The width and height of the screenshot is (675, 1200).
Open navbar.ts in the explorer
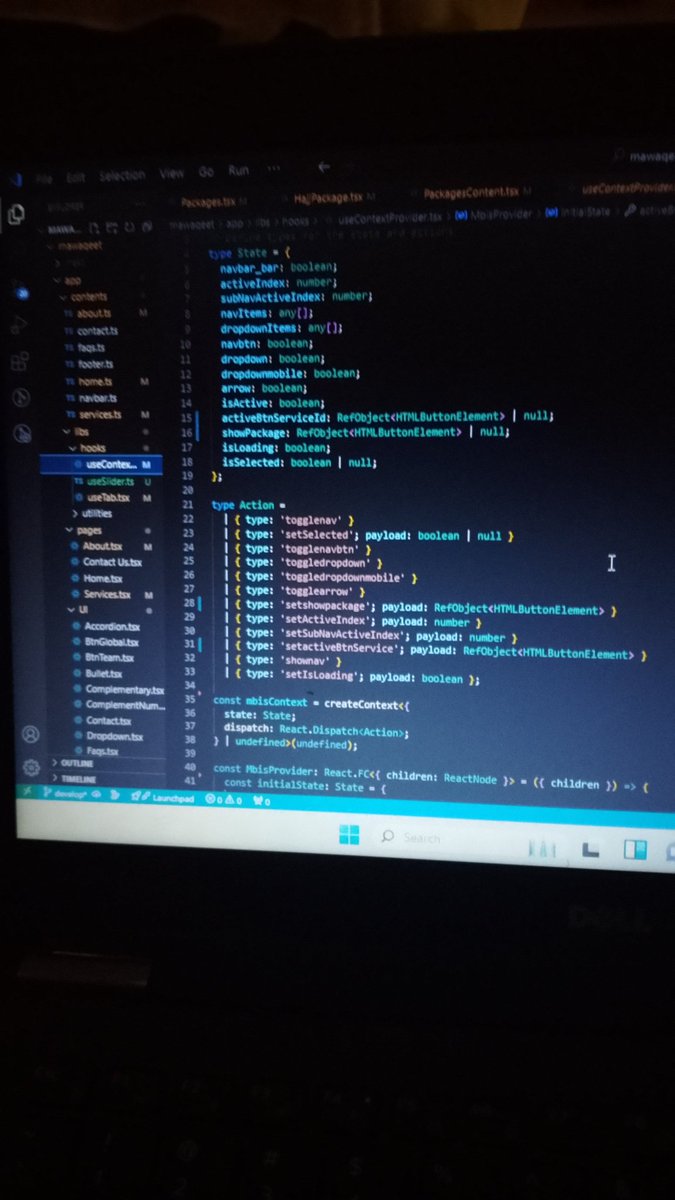coord(98,398)
